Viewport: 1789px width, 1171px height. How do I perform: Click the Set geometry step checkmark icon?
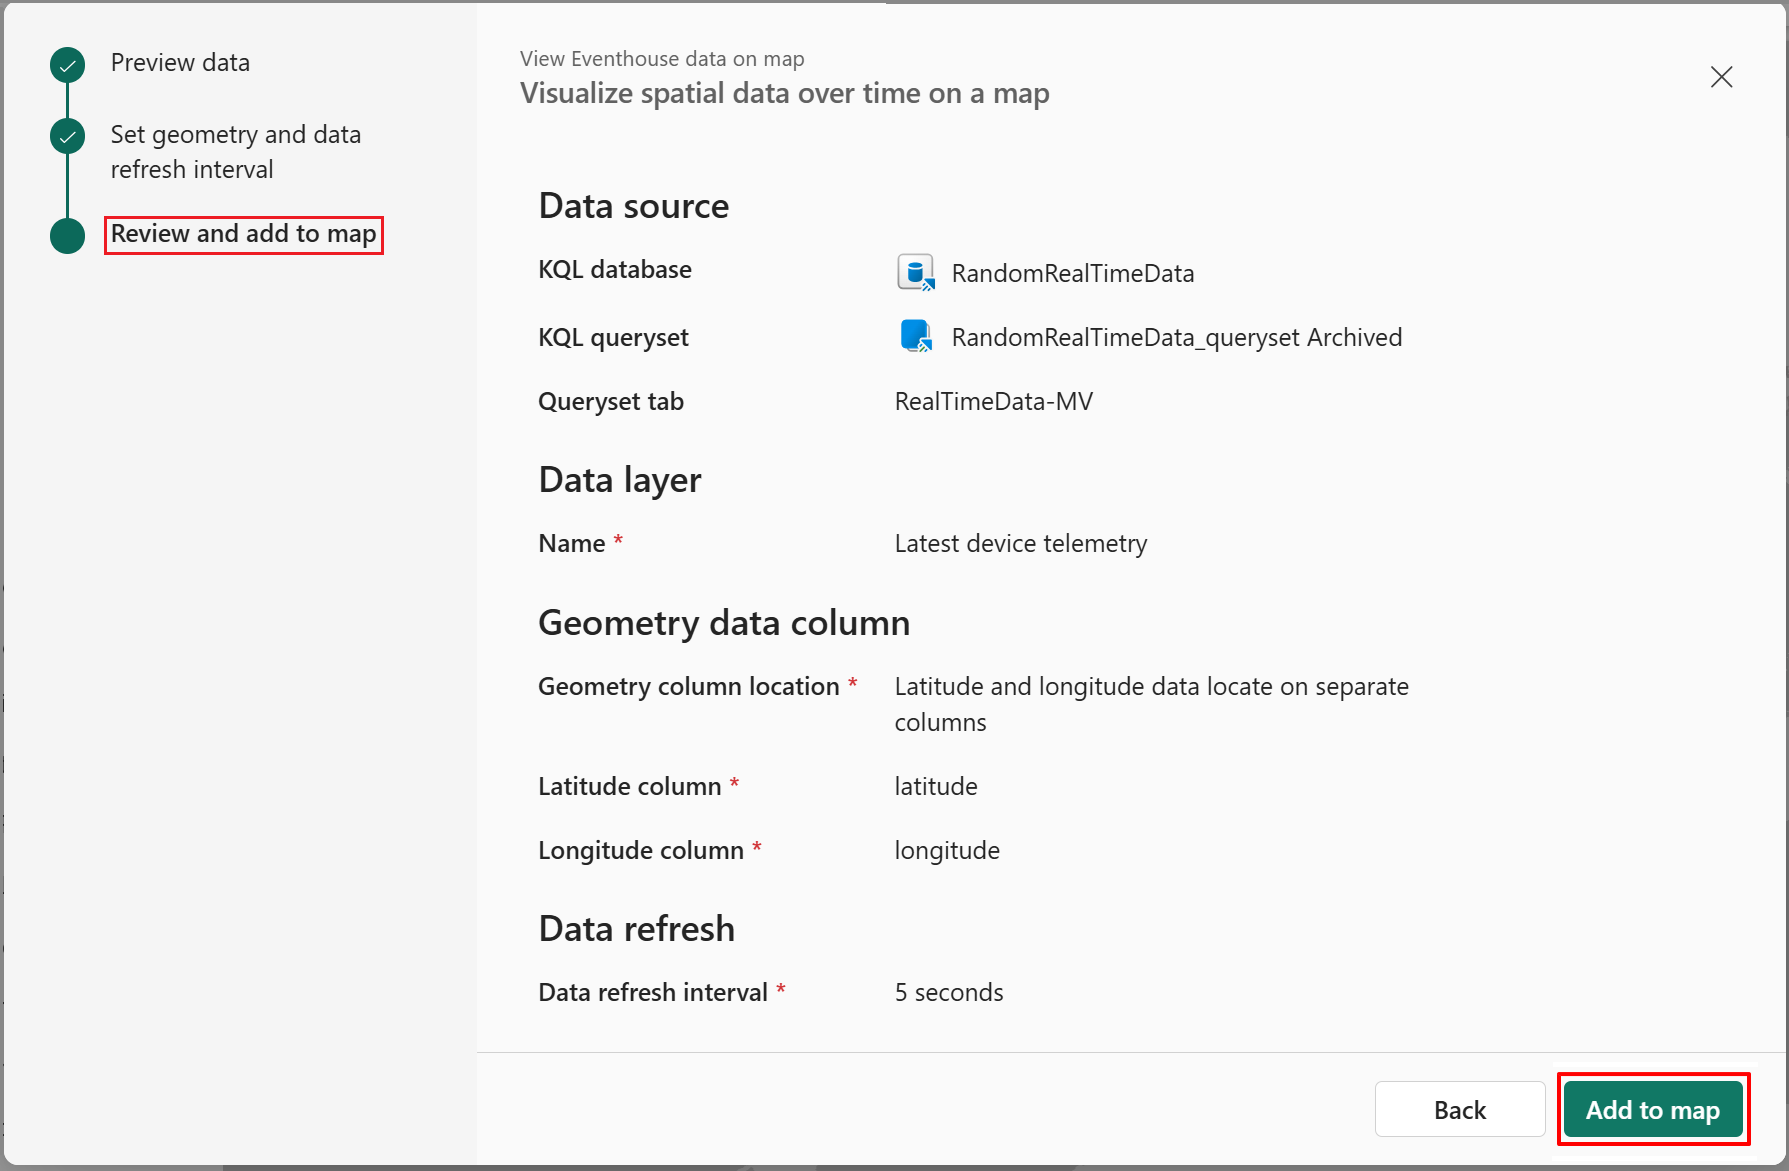pyautogui.click(x=67, y=136)
